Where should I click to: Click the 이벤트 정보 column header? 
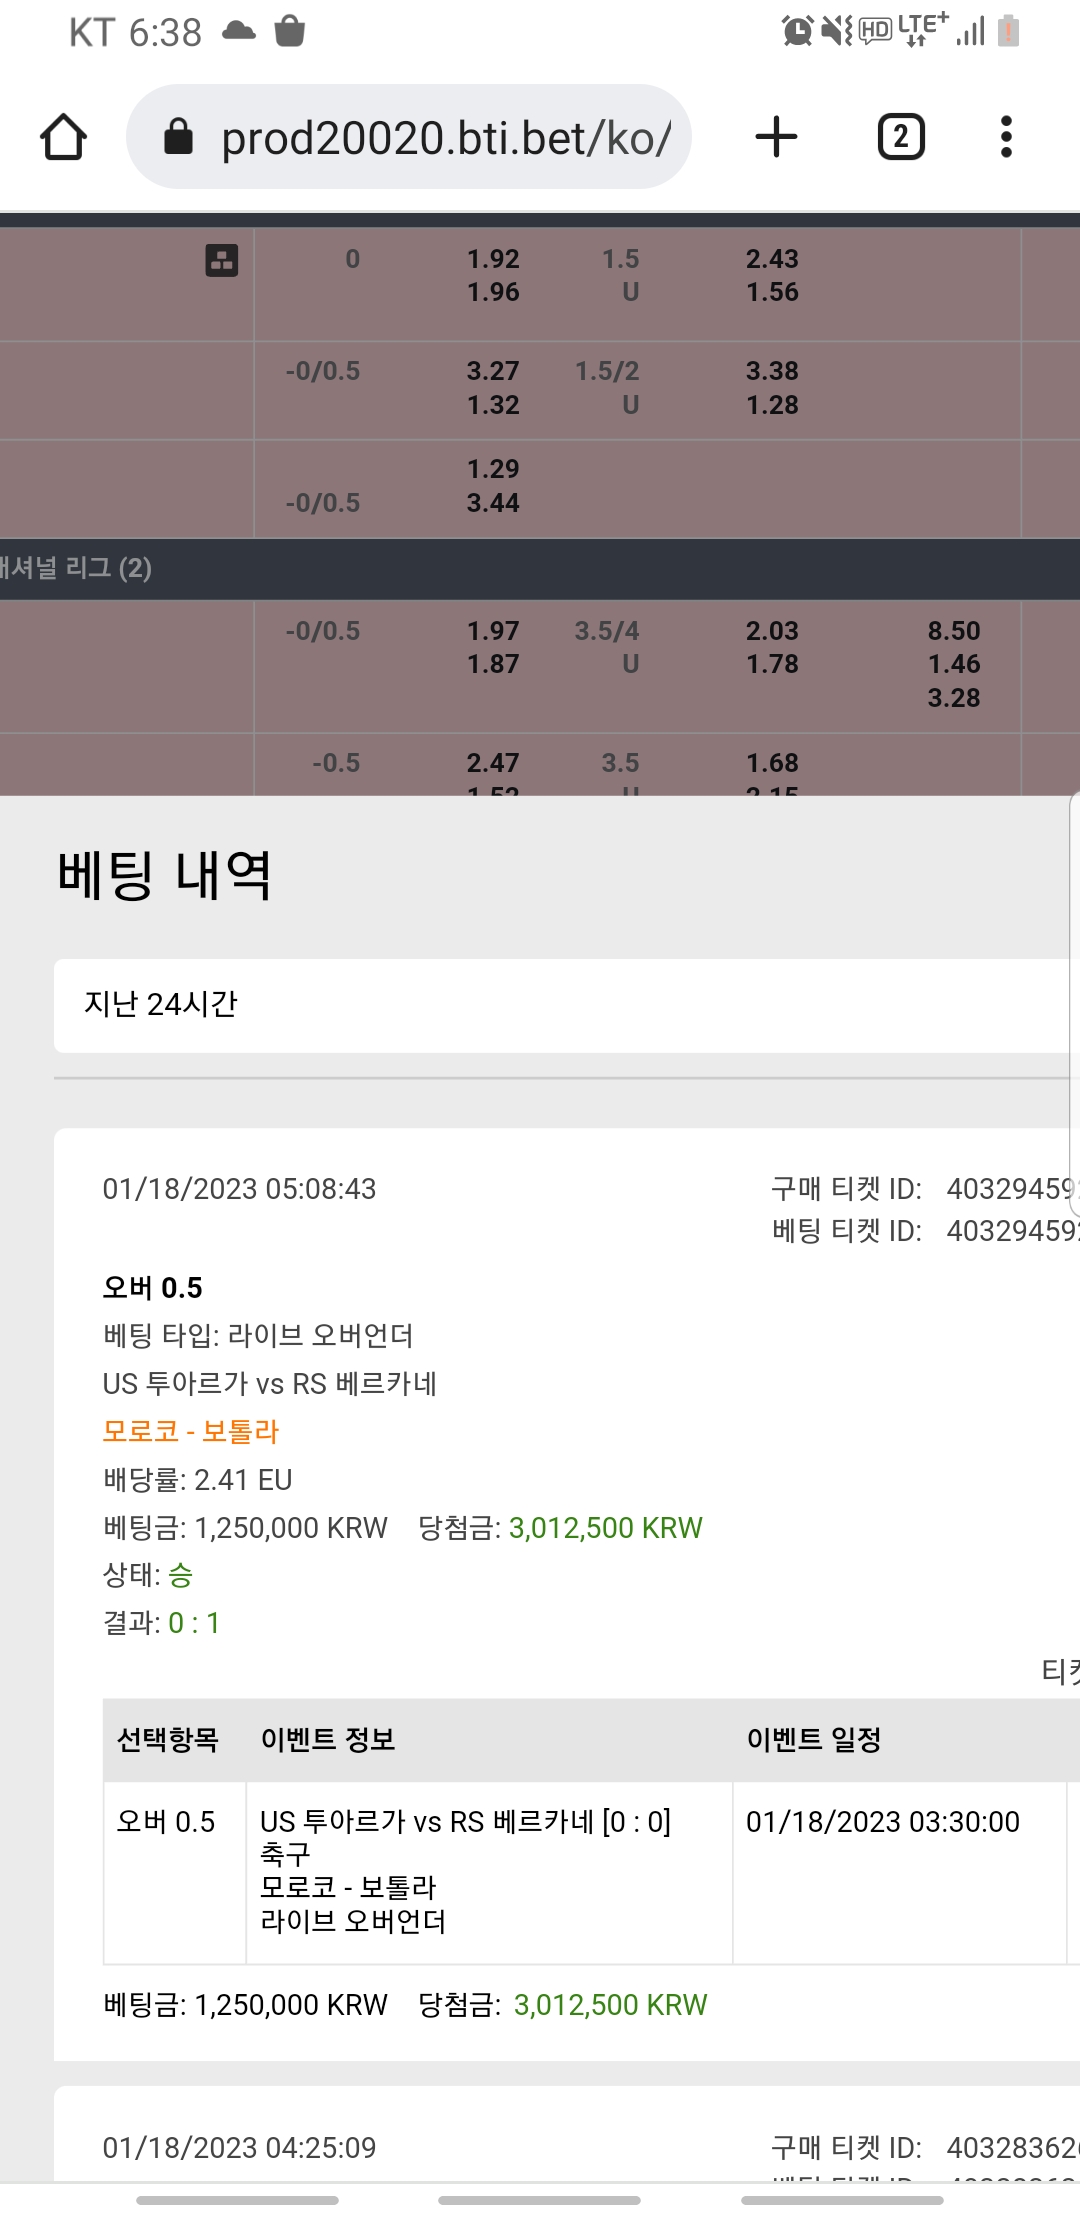(x=328, y=1740)
